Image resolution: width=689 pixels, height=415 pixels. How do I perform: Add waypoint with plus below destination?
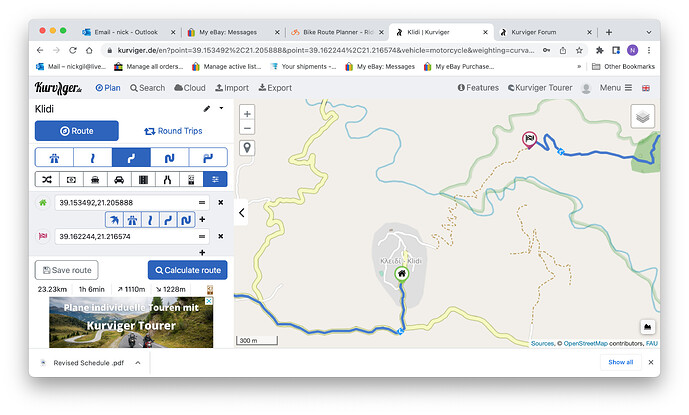[202, 253]
